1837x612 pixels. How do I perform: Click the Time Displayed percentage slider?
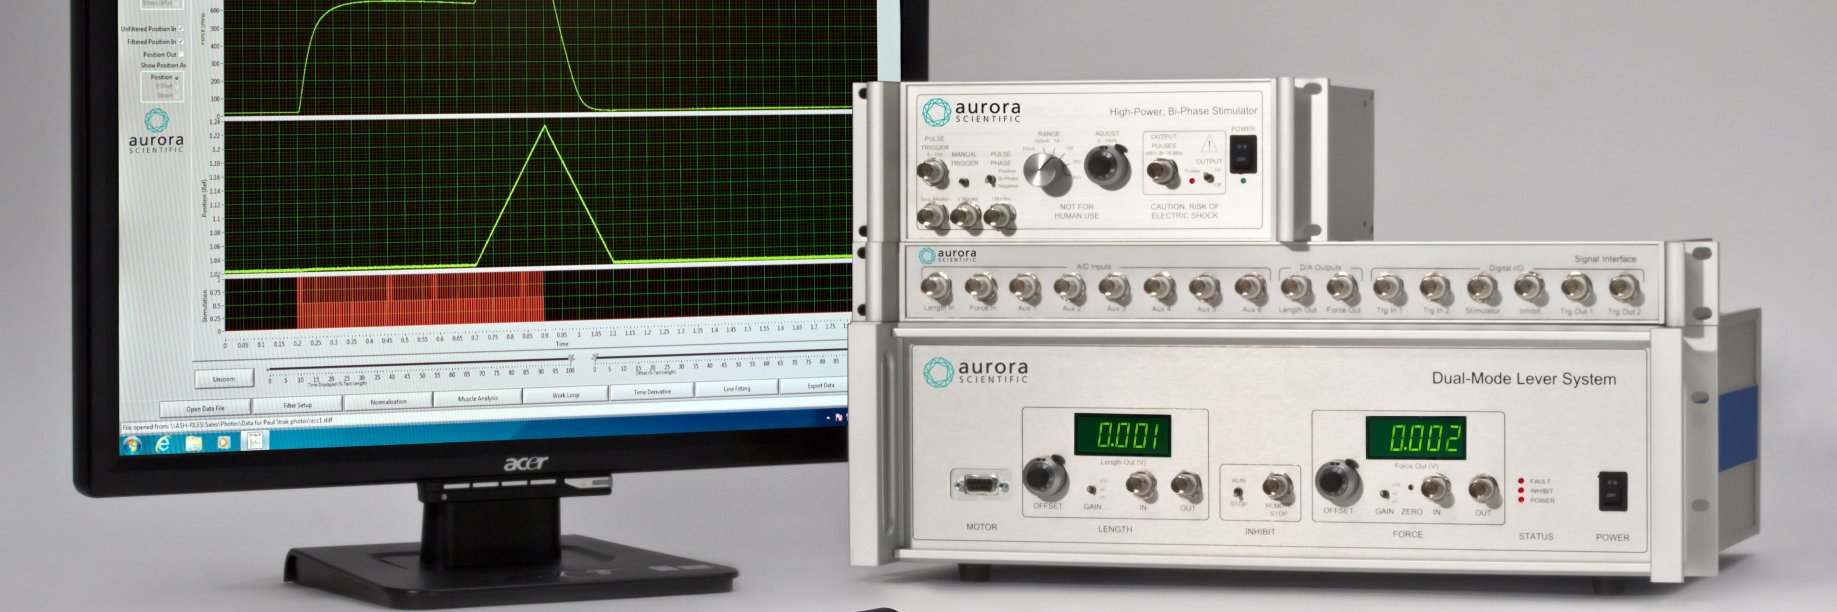pos(420,366)
